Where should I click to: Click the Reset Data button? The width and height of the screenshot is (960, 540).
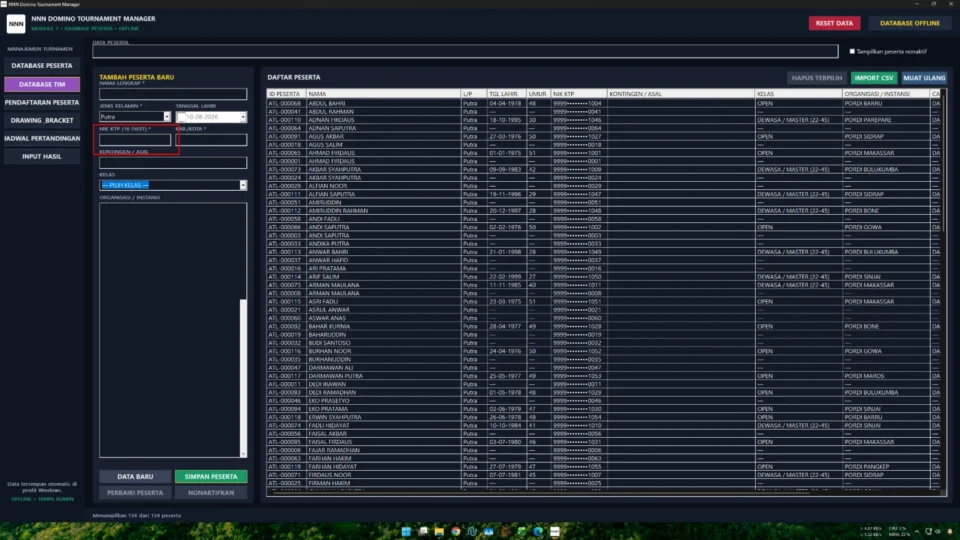834,23
